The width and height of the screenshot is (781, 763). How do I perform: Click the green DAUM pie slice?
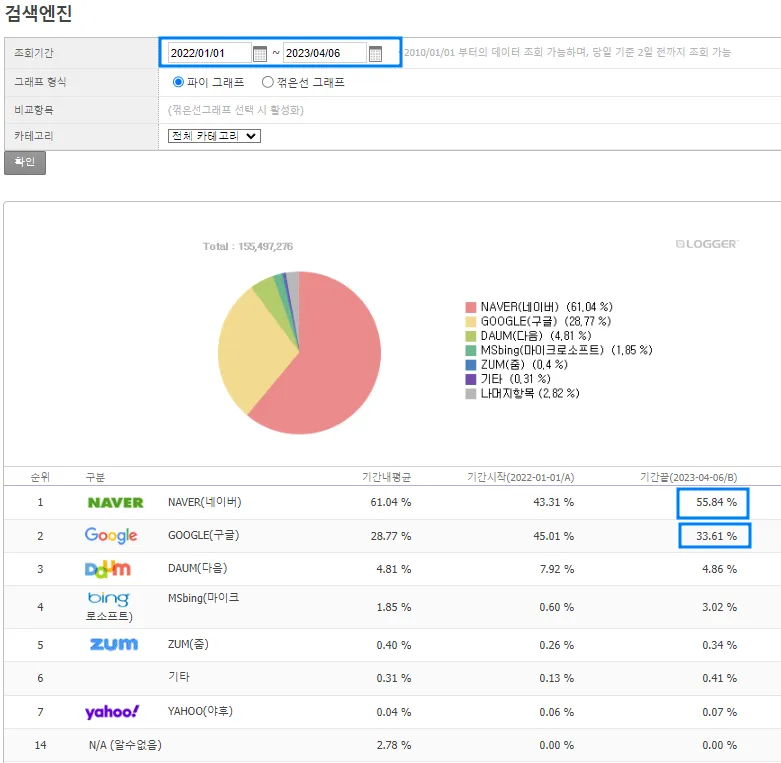tap(271, 299)
